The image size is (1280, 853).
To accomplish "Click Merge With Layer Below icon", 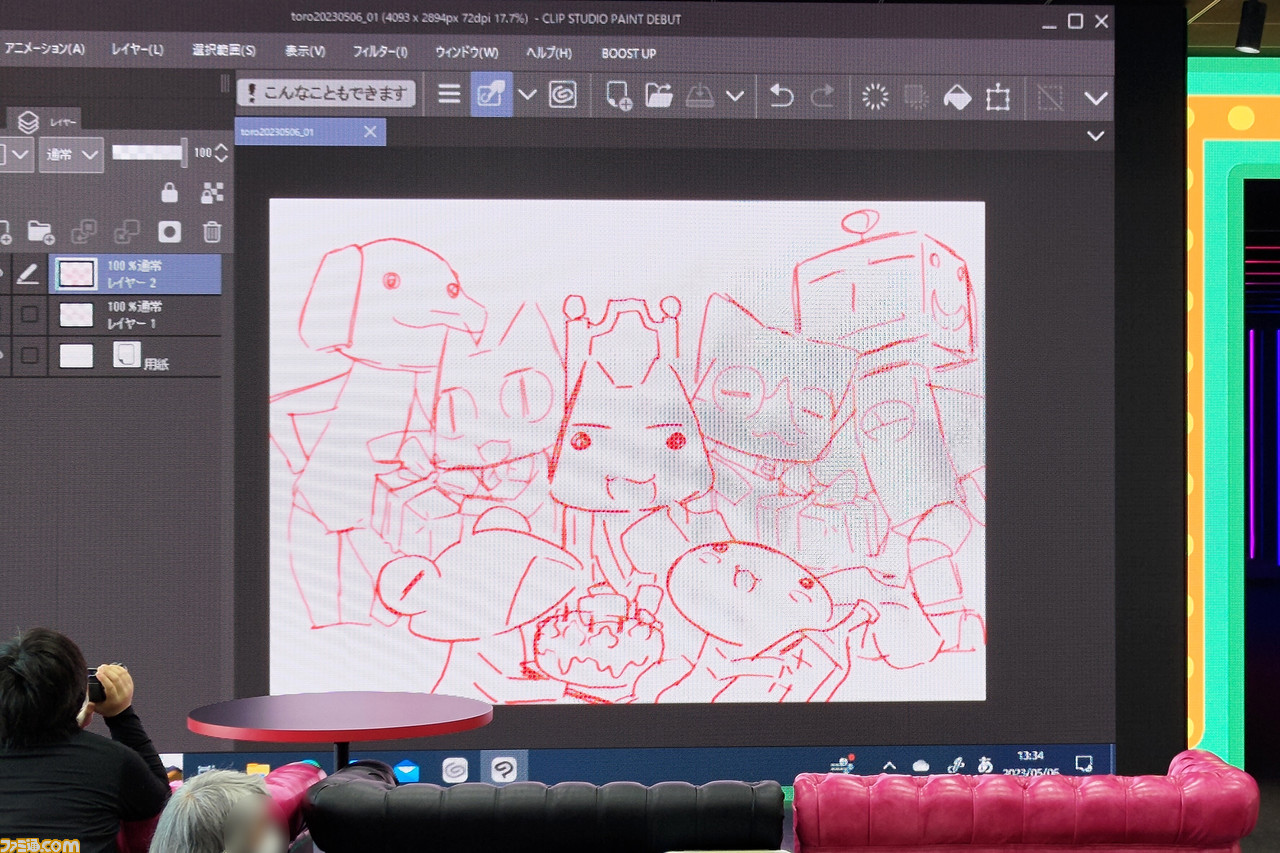I will click(127, 232).
